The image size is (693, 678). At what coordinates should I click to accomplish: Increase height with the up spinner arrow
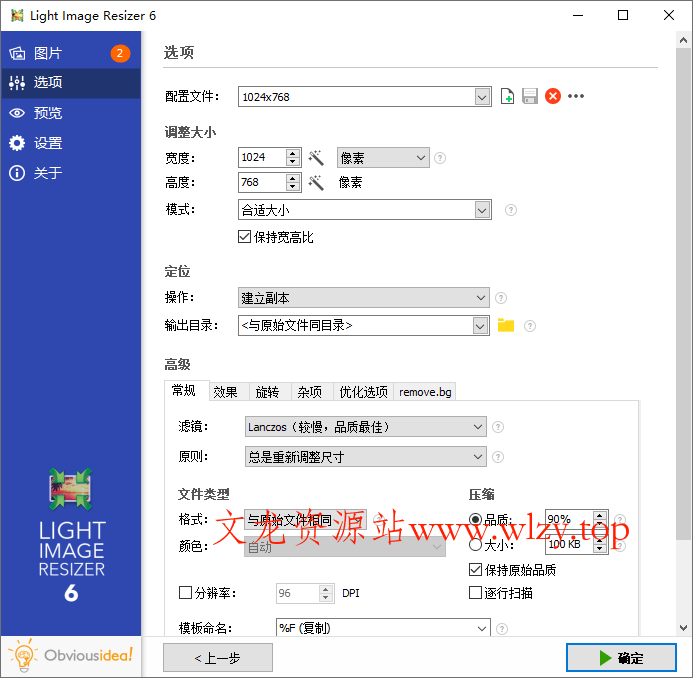(293, 178)
